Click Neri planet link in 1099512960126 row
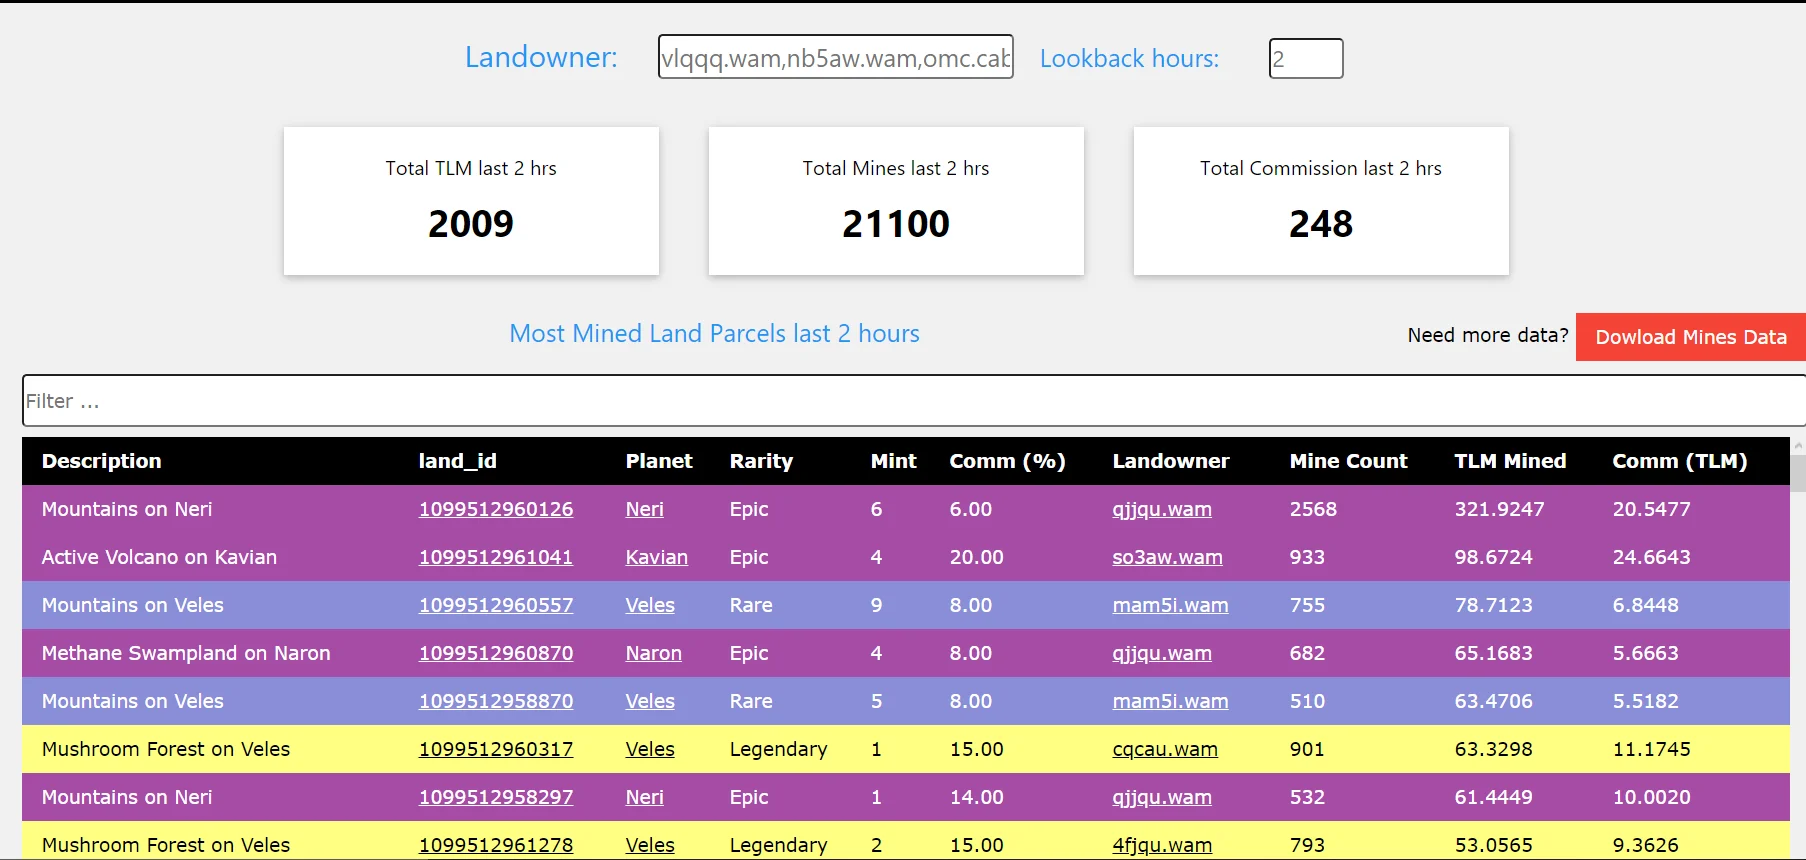 click(x=644, y=509)
